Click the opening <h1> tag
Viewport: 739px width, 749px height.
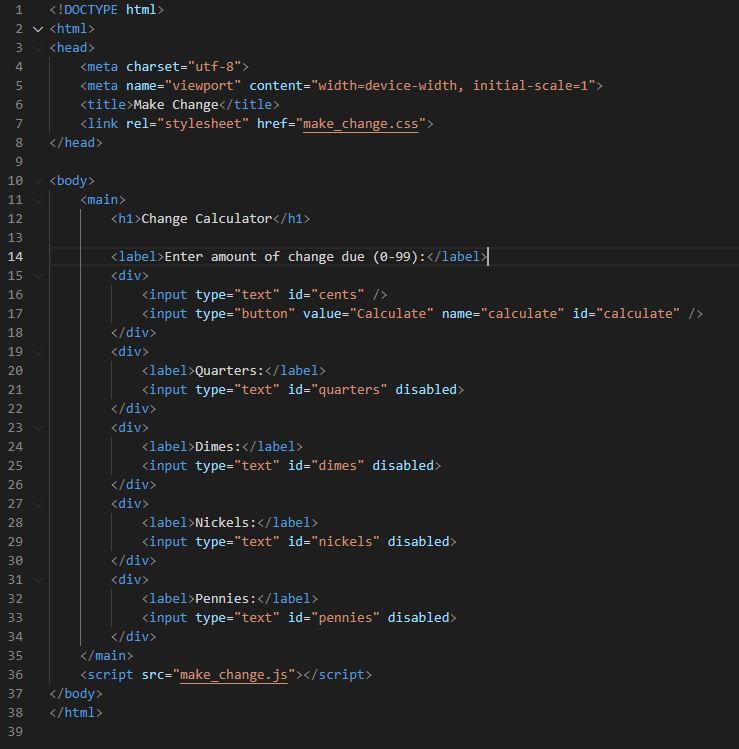point(126,219)
